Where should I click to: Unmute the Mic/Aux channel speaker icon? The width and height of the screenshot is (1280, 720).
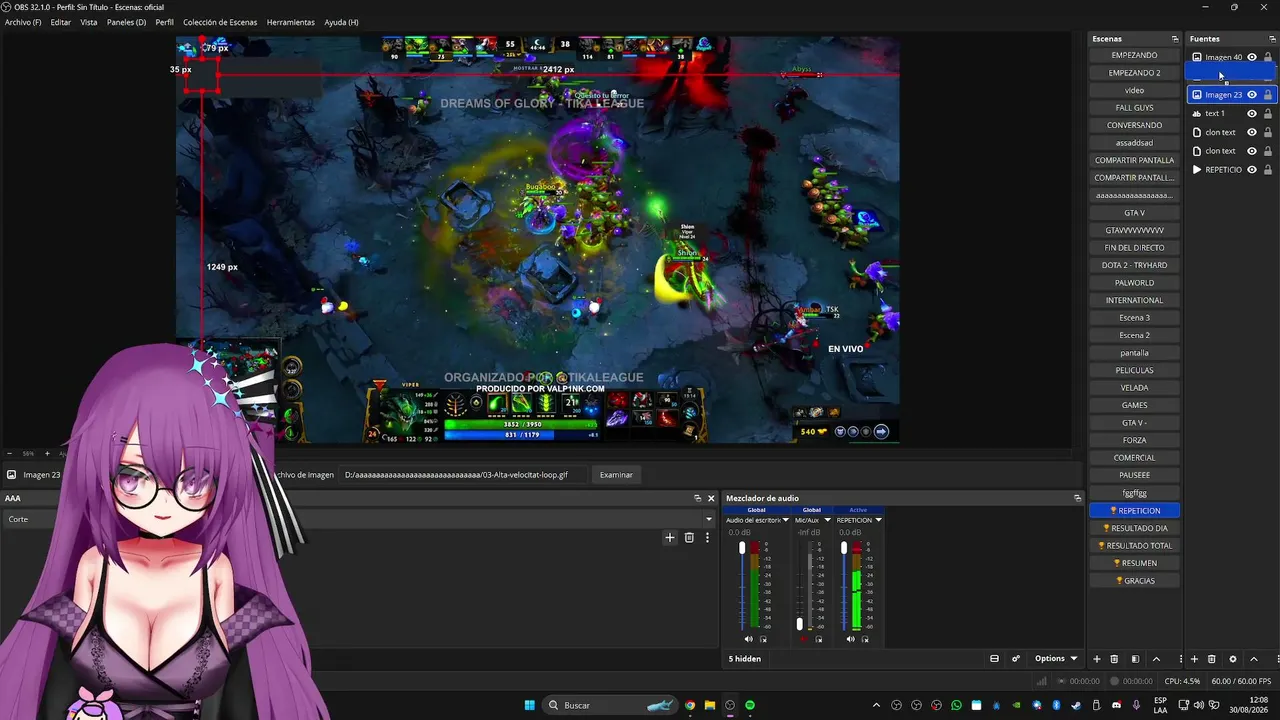pos(803,639)
